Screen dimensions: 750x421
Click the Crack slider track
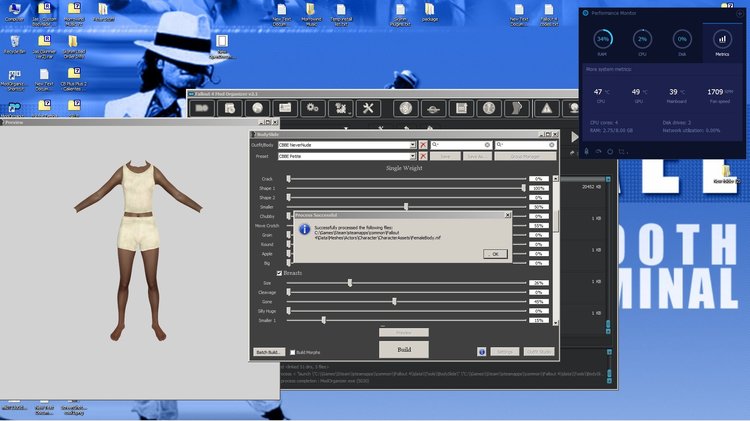coord(407,178)
